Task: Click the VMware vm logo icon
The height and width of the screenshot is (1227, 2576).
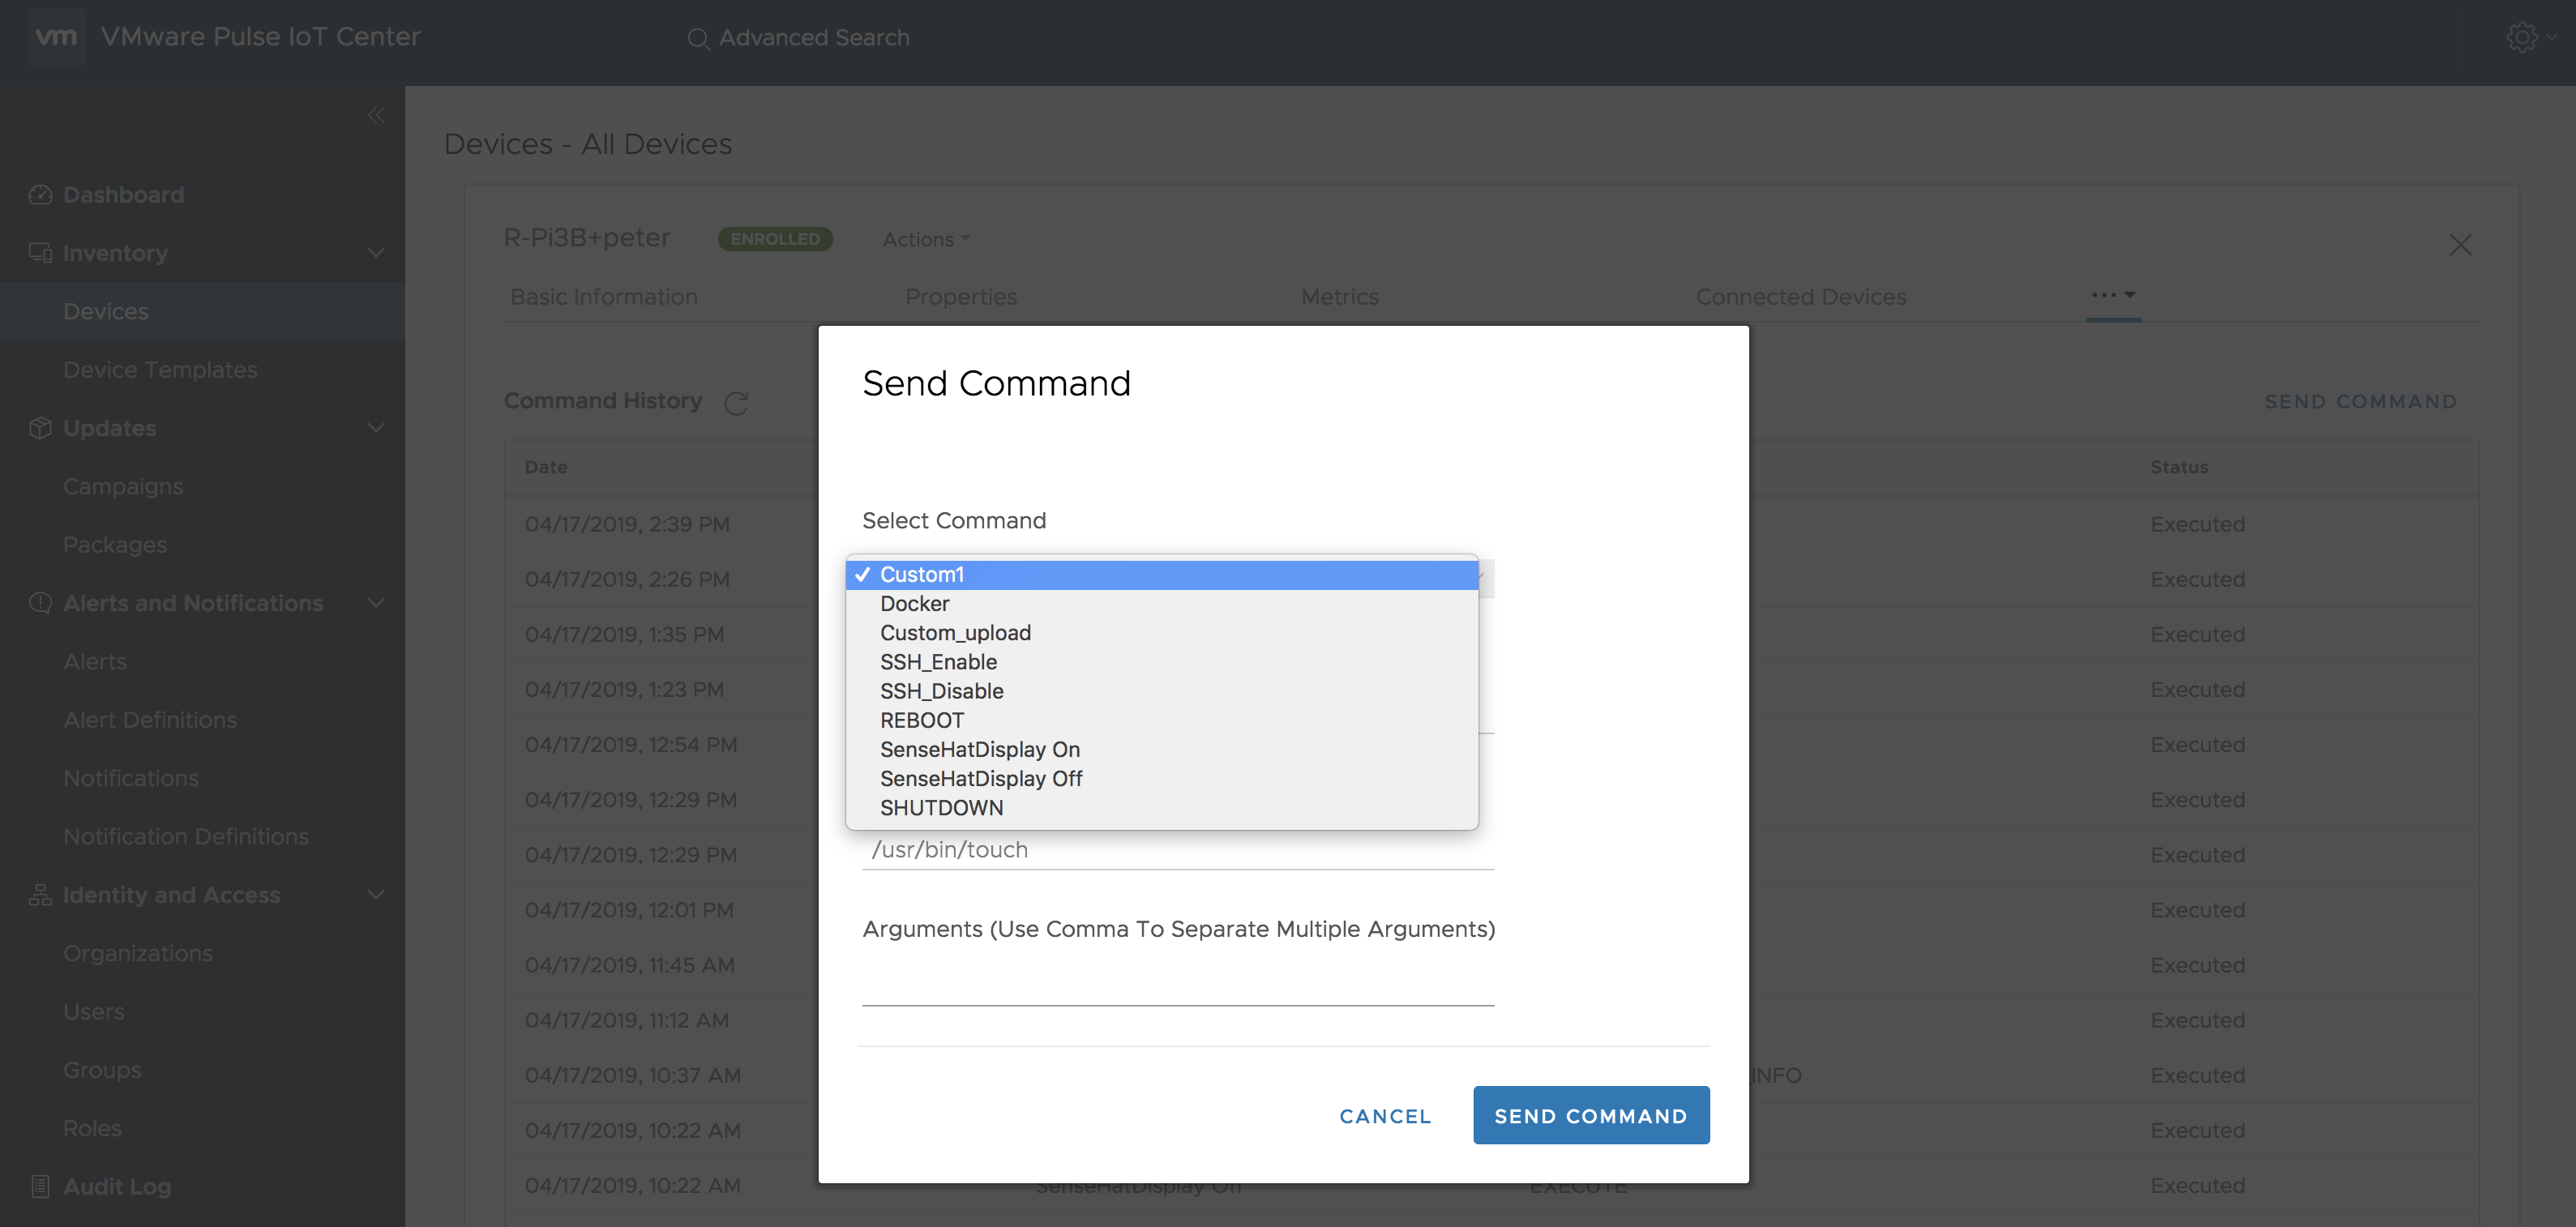Action: [x=55, y=37]
